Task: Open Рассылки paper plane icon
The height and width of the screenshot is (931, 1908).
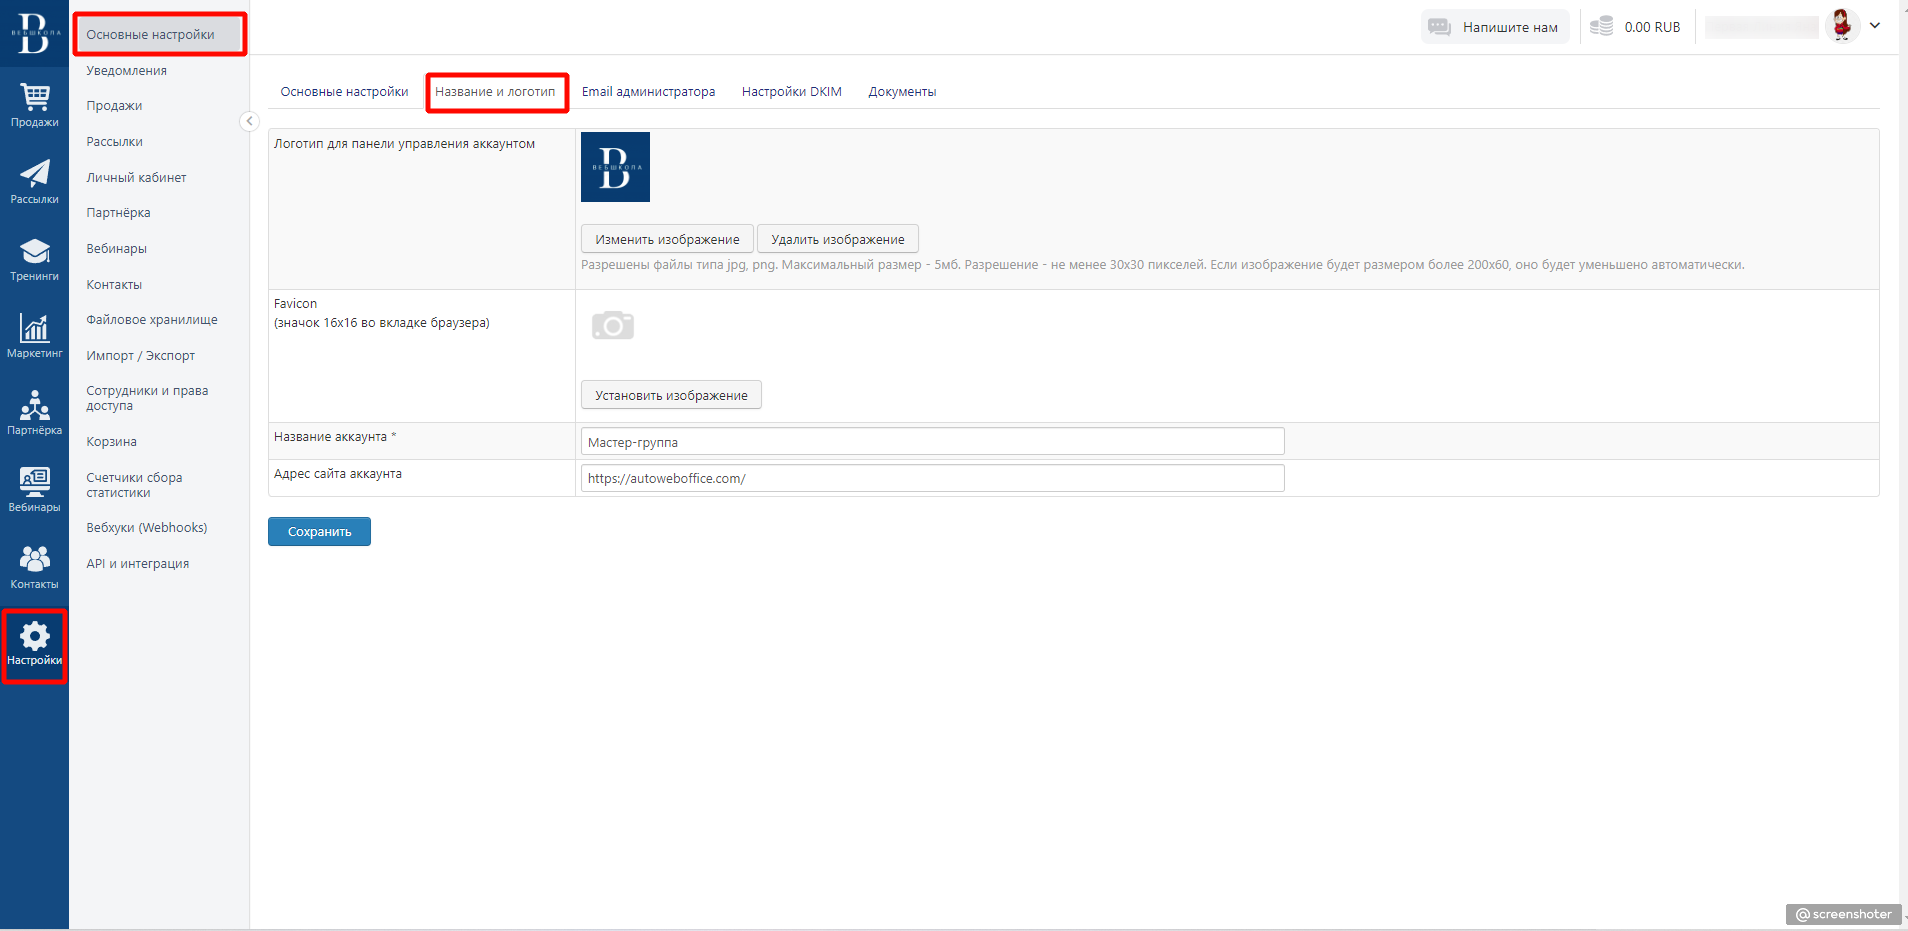Action: tap(34, 174)
